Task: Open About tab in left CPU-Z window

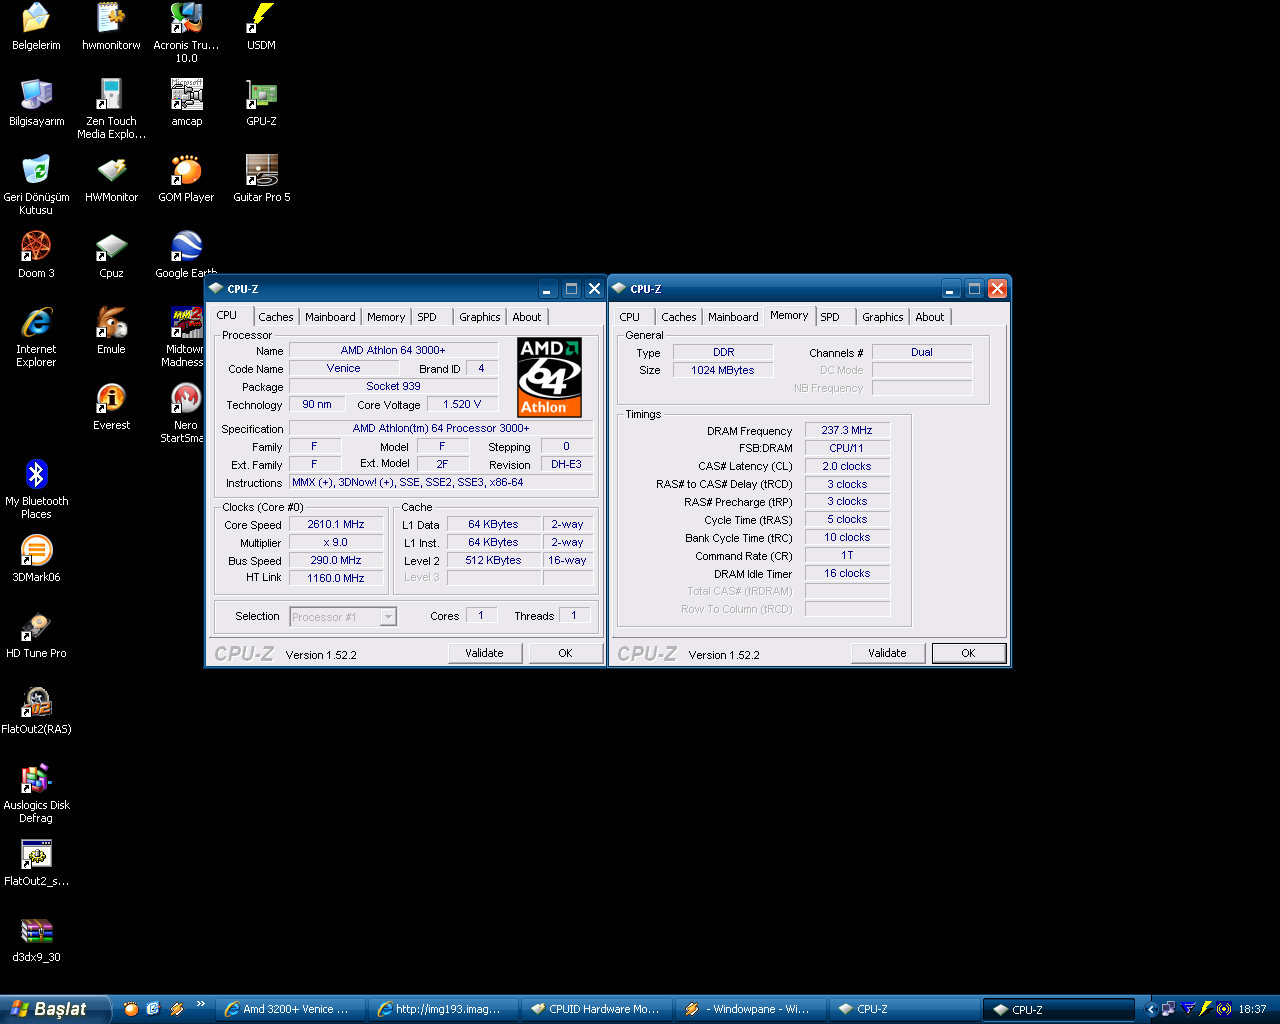Action: point(527,317)
